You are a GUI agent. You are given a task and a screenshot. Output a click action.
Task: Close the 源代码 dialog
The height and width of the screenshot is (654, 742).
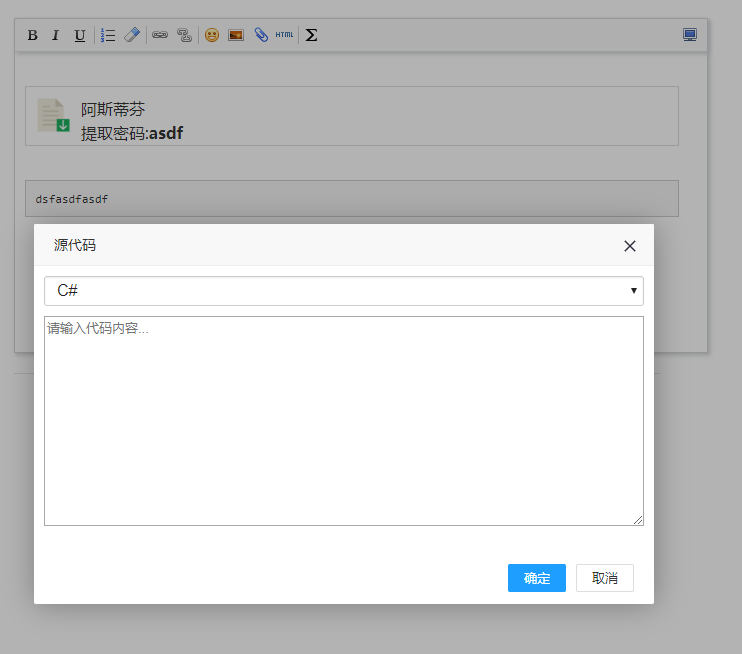(630, 246)
